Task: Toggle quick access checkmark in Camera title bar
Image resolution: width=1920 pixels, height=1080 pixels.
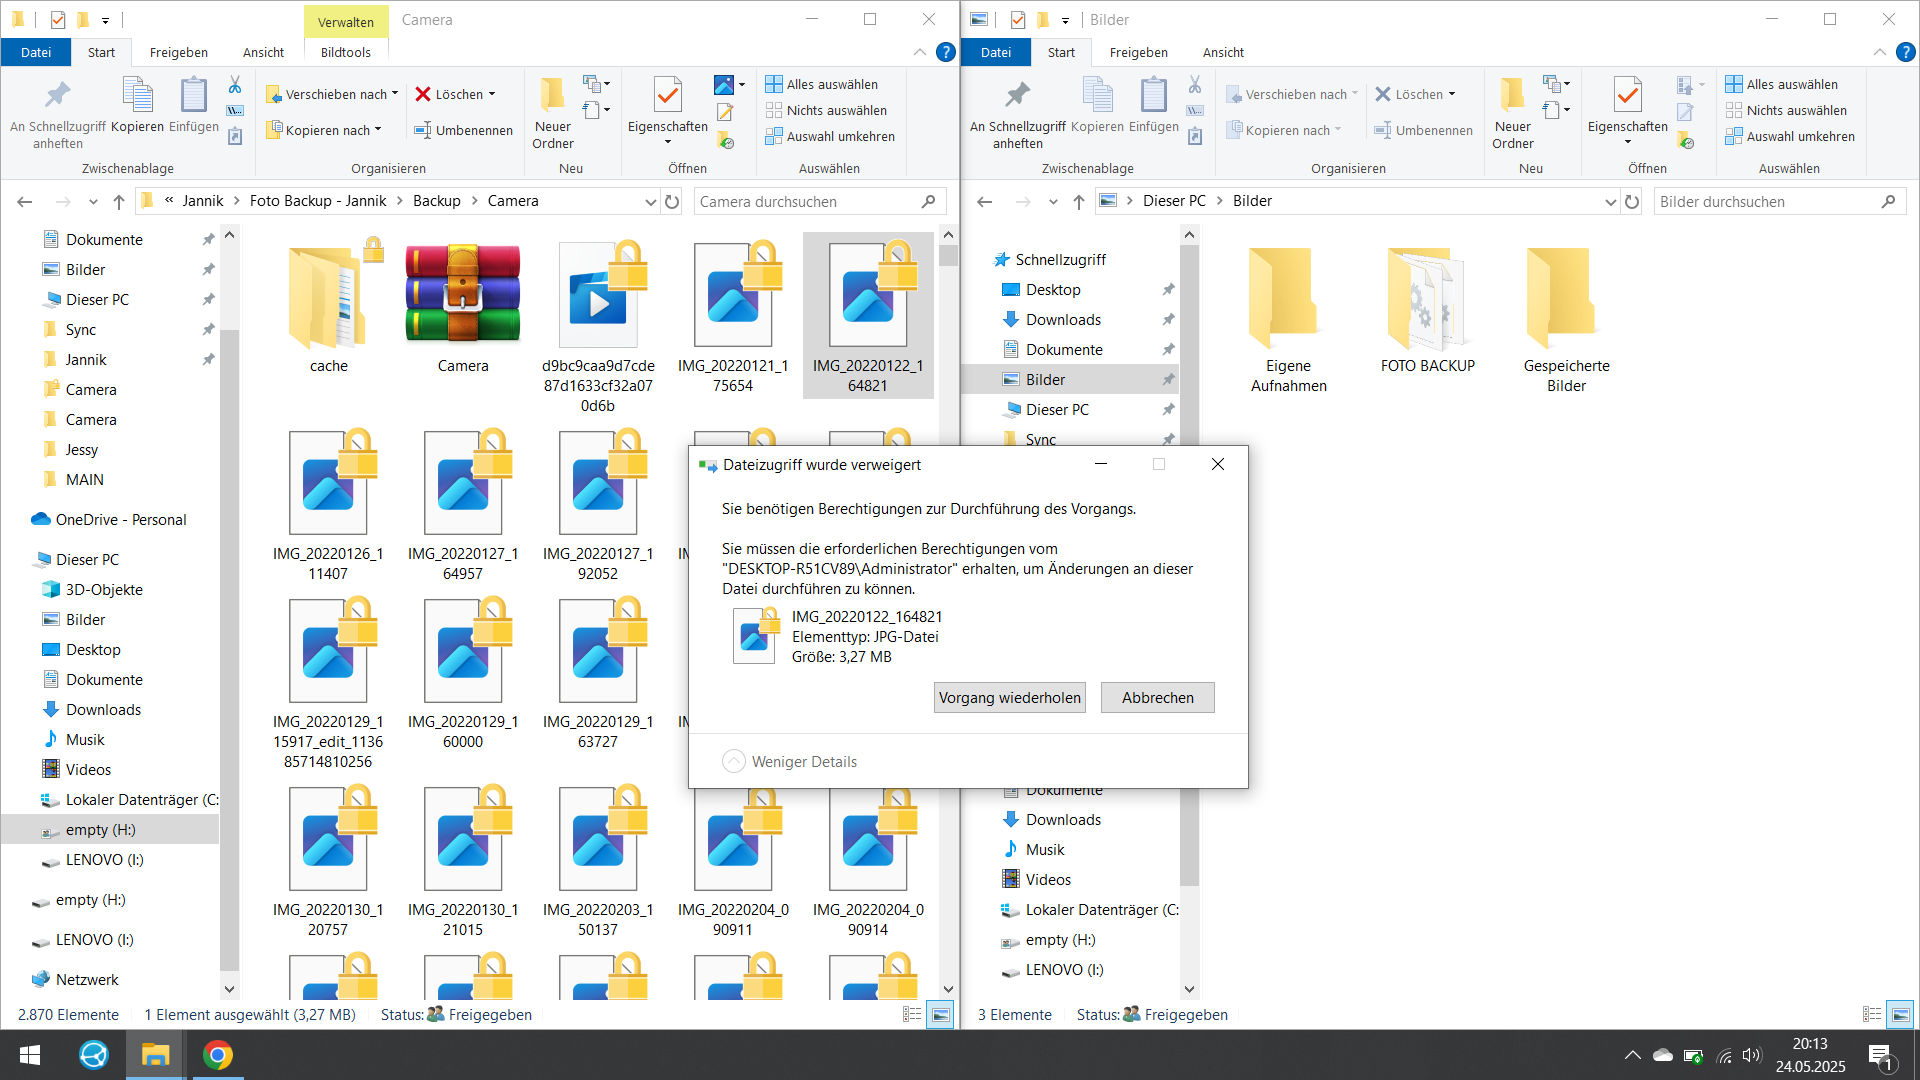Action: coord(57,19)
